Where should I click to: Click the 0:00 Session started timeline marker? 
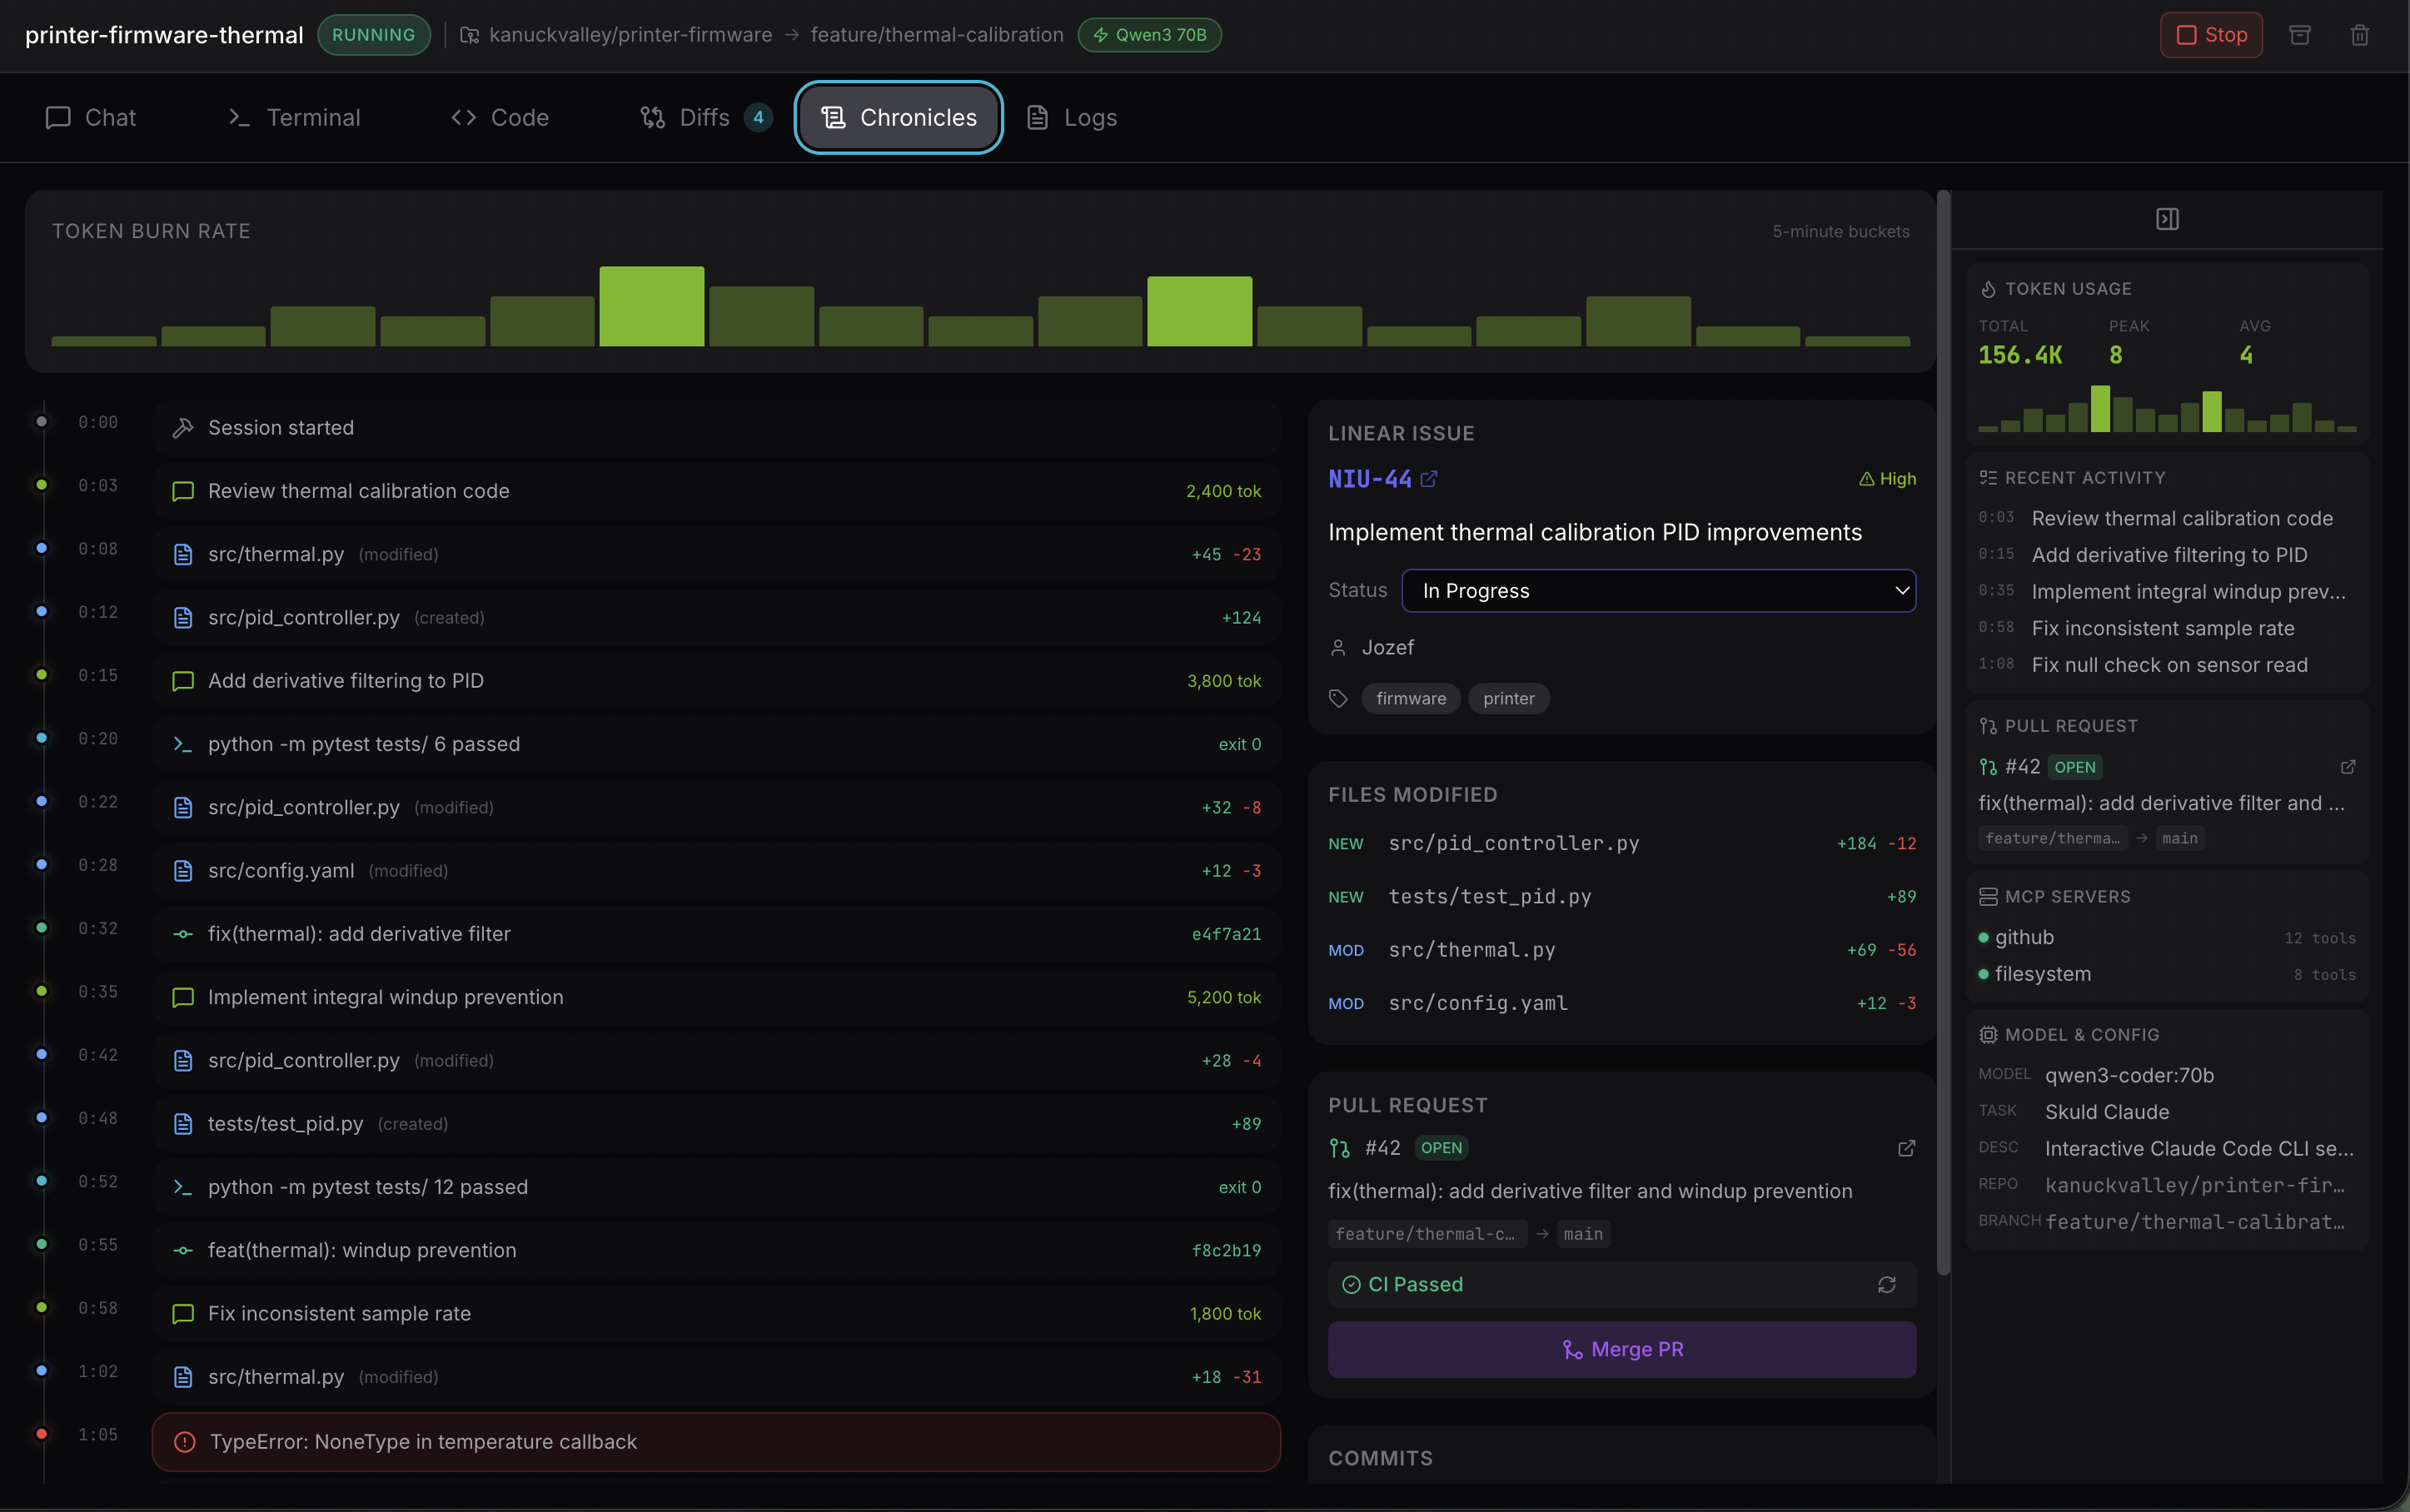coord(42,421)
